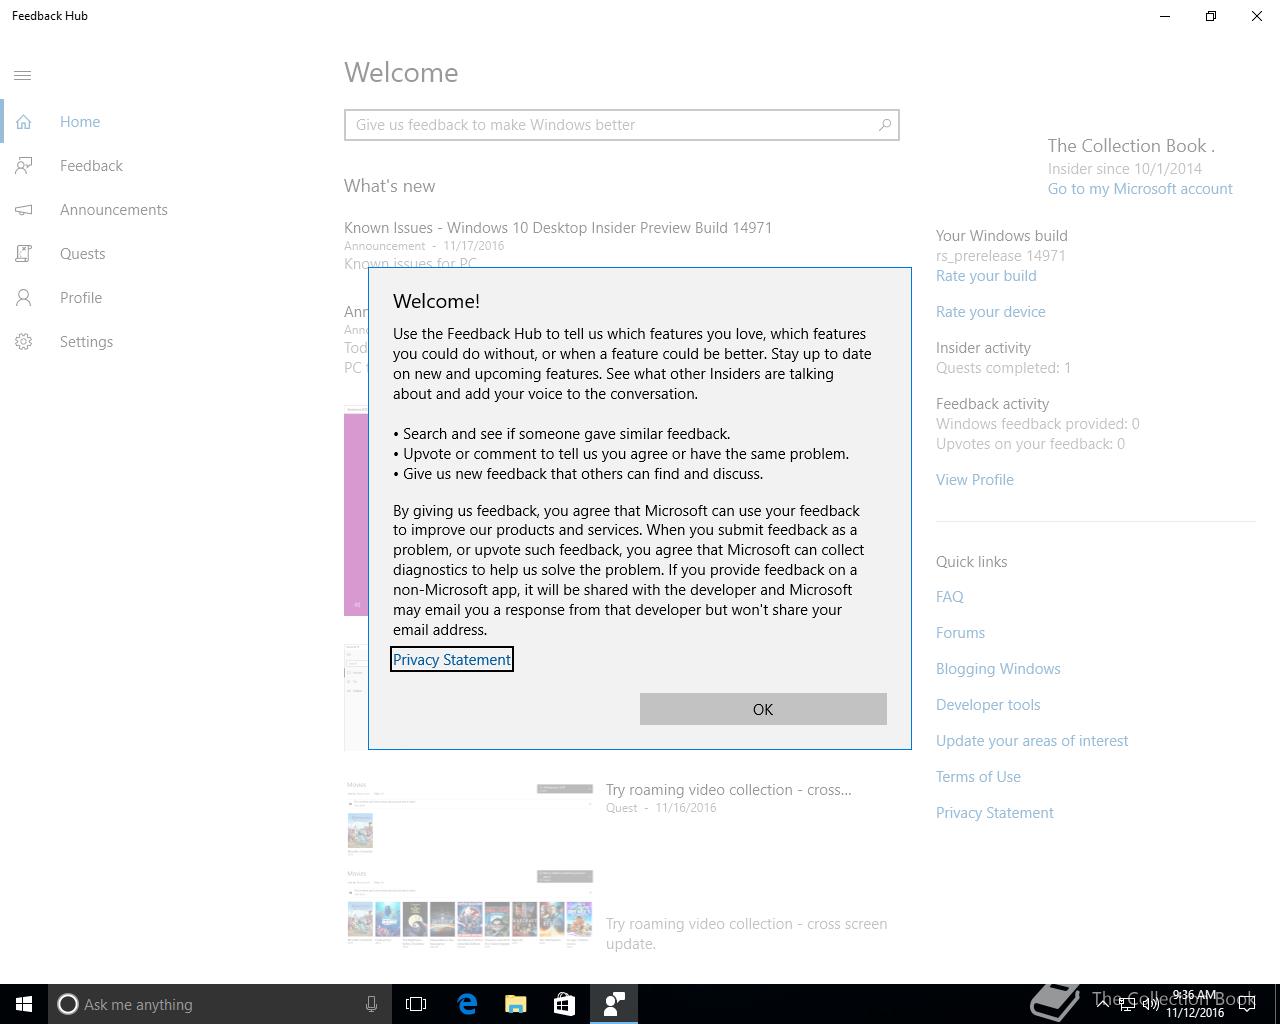Image resolution: width=1280 pixels, height=1024 pixels.
Task: Click the Quests icon in sidebar
Action: [x=23, y=254]
